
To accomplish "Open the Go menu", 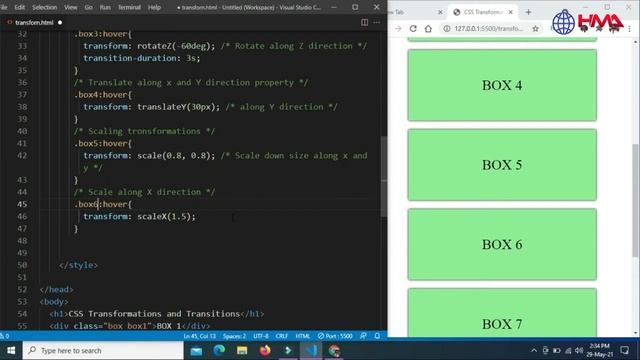I will coord(89,7).
